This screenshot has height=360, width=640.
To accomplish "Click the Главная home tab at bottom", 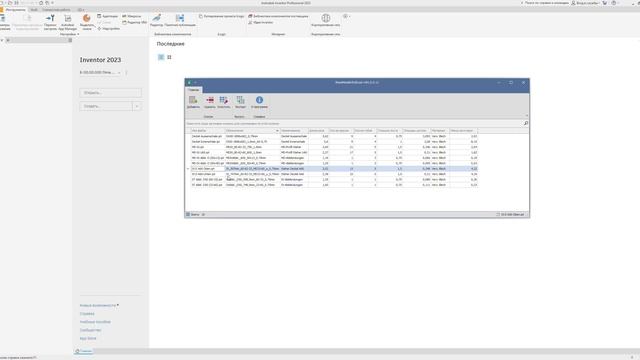I will 84,351.
